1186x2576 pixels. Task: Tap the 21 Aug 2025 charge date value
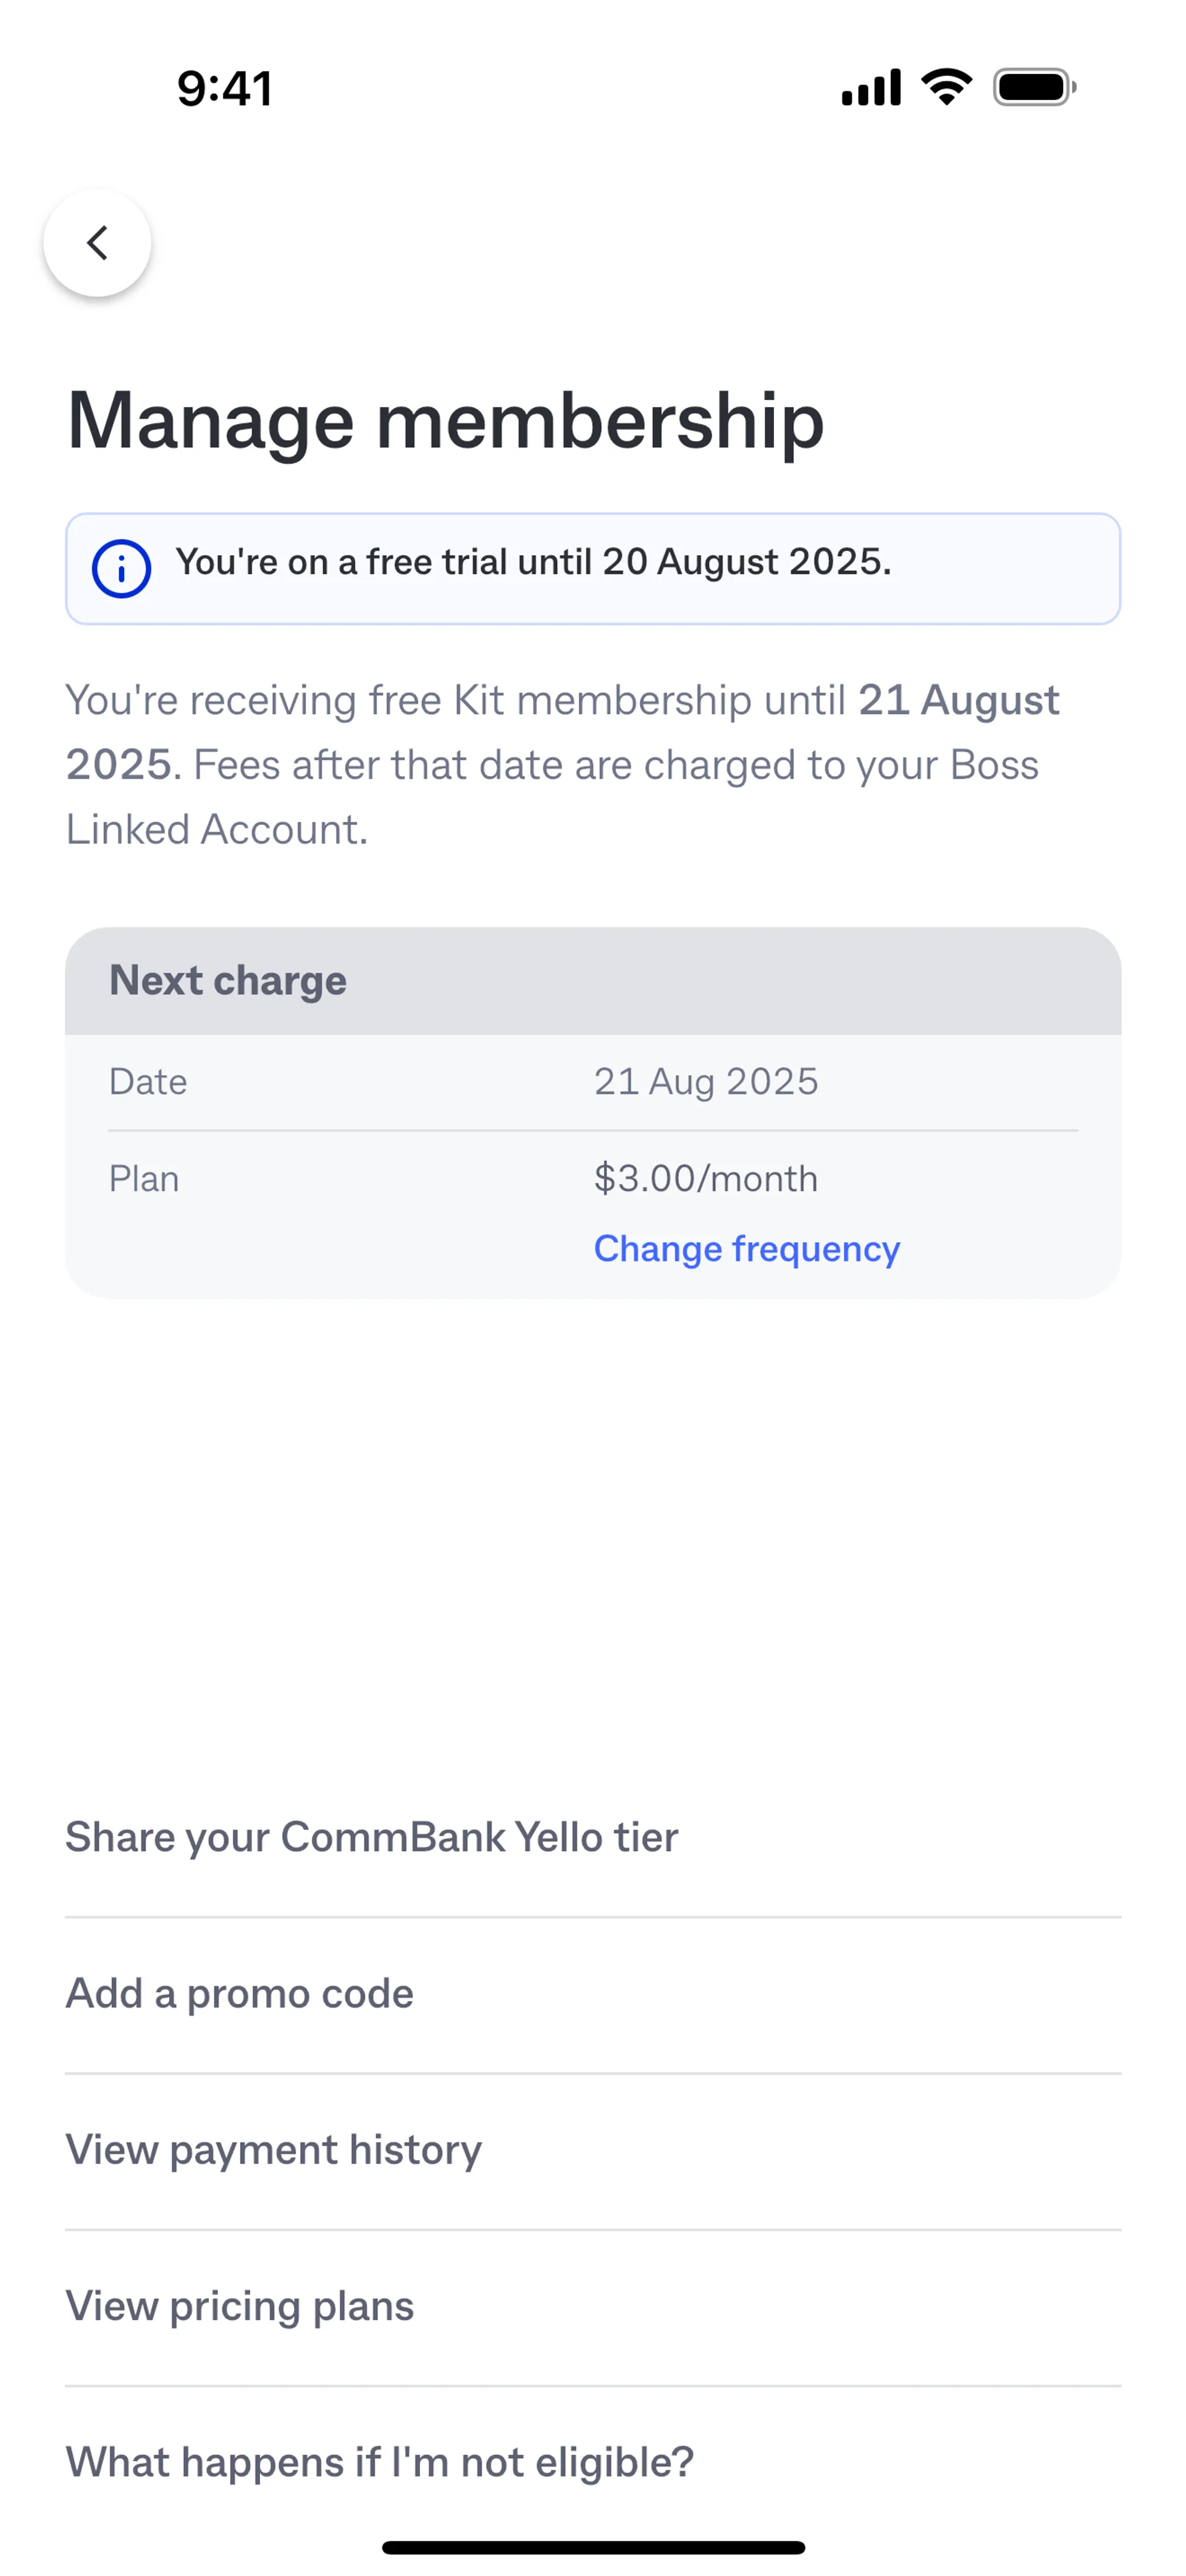click(x=706, y=1081)
